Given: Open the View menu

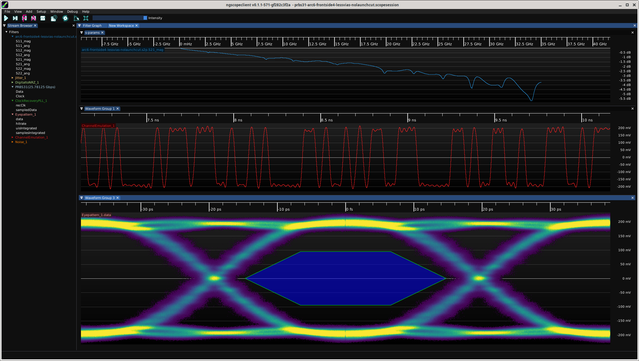Looking at the screenshot, I should tap(18, 11).
